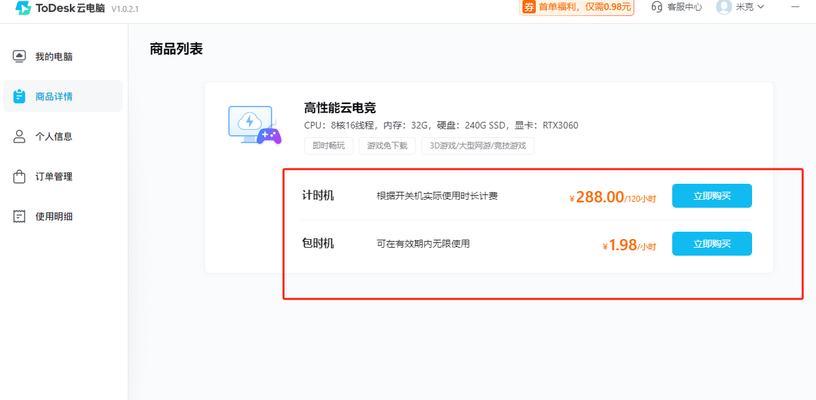
Task: Click the 商品详情 clipboard icon
Action: (x=19, y=96)
